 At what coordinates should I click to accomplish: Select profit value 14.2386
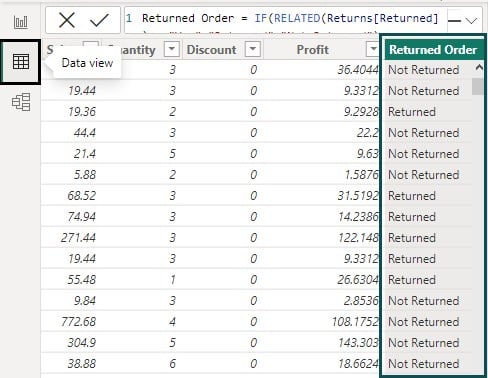[x=358, y=217]
